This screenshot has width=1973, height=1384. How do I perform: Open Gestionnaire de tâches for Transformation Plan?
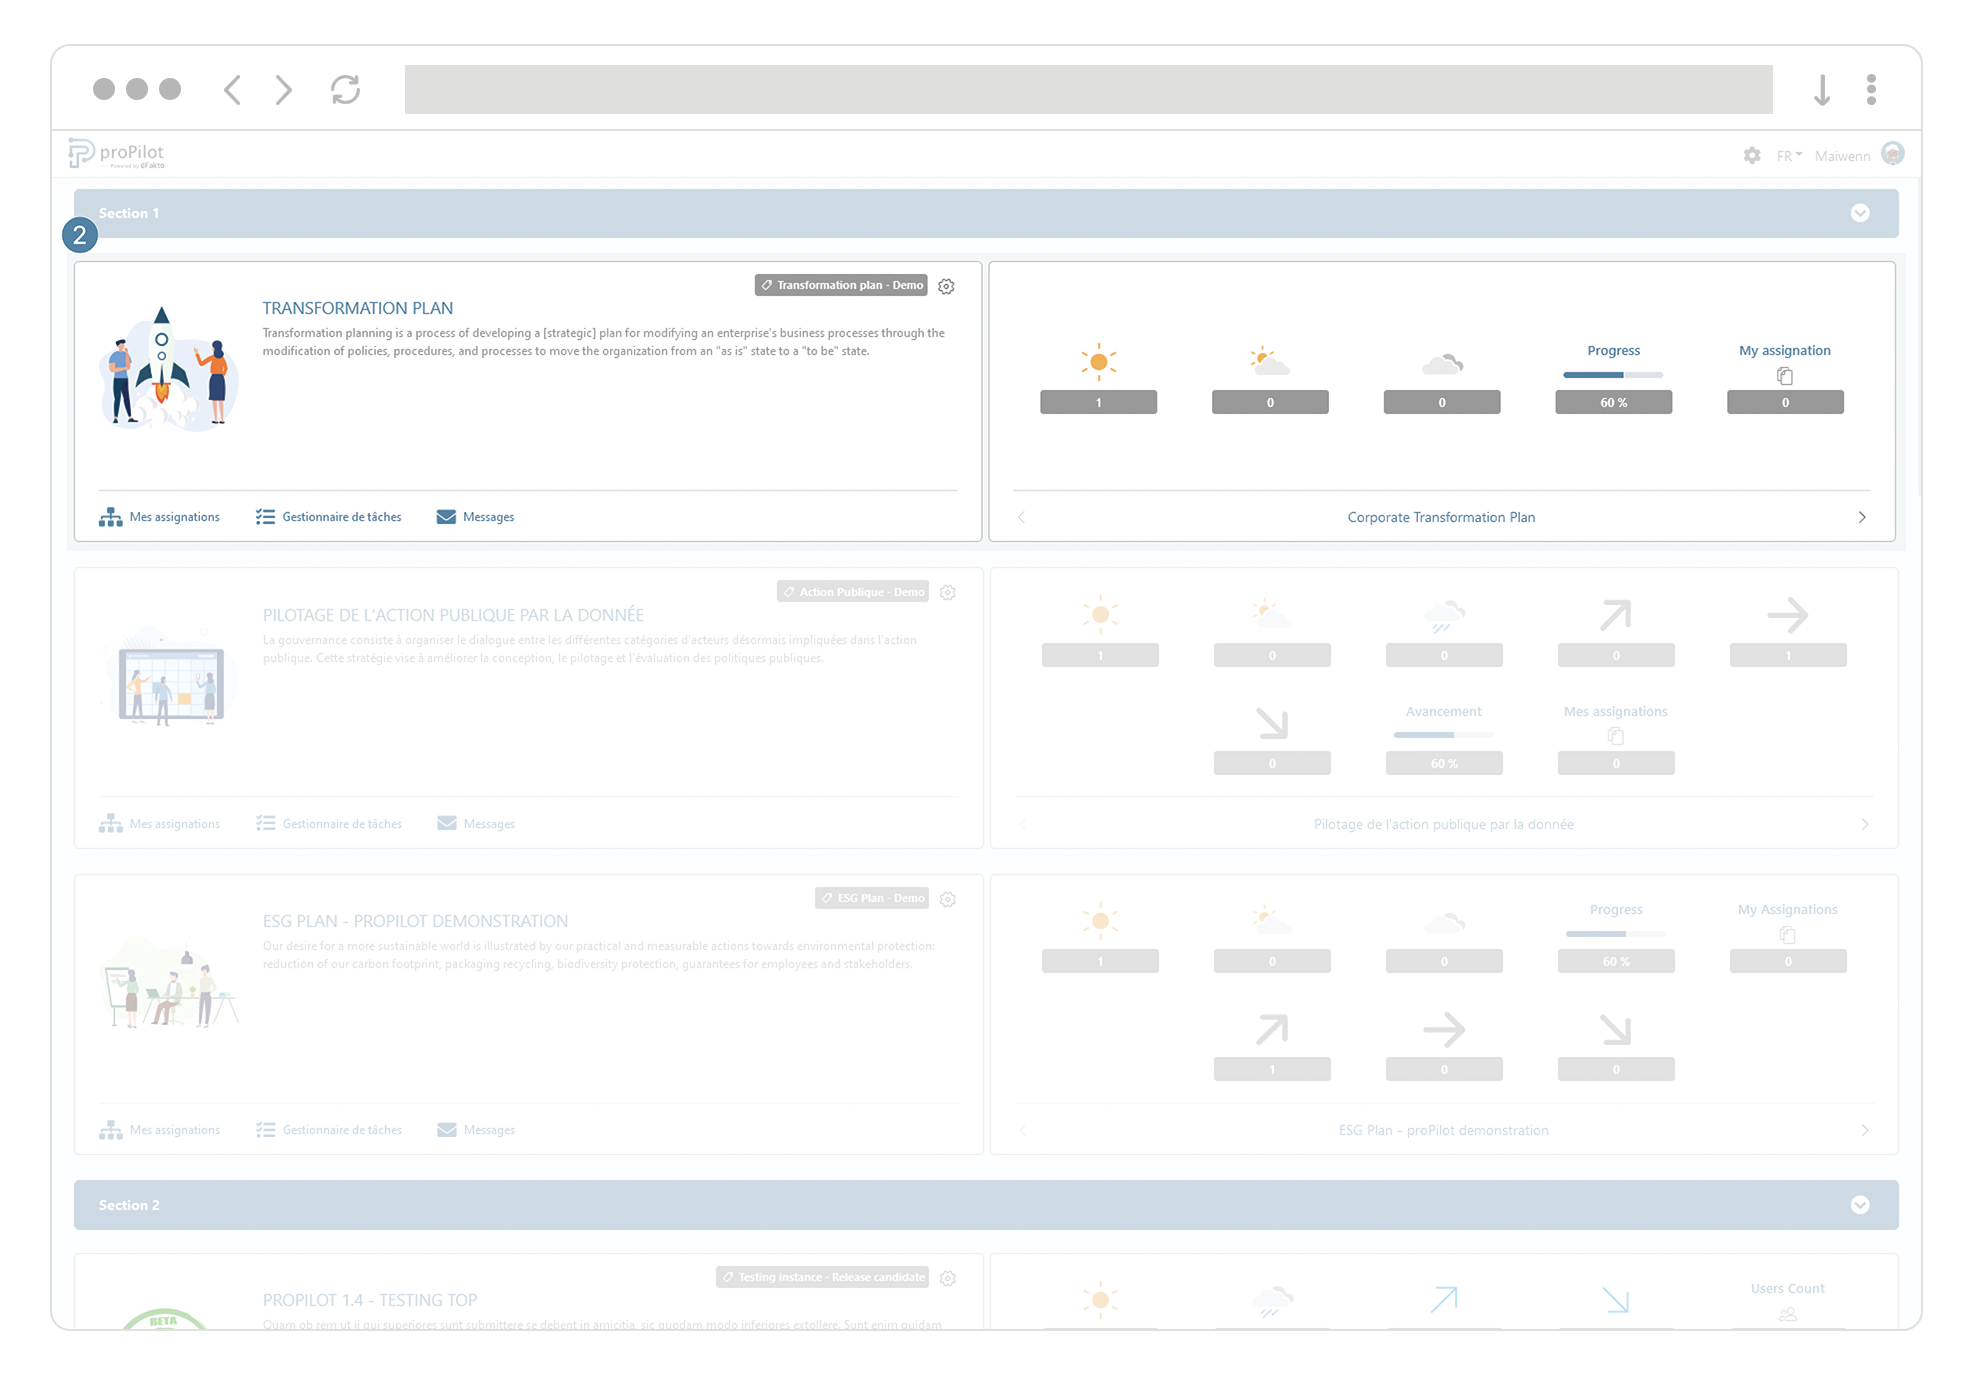(328, 516)
